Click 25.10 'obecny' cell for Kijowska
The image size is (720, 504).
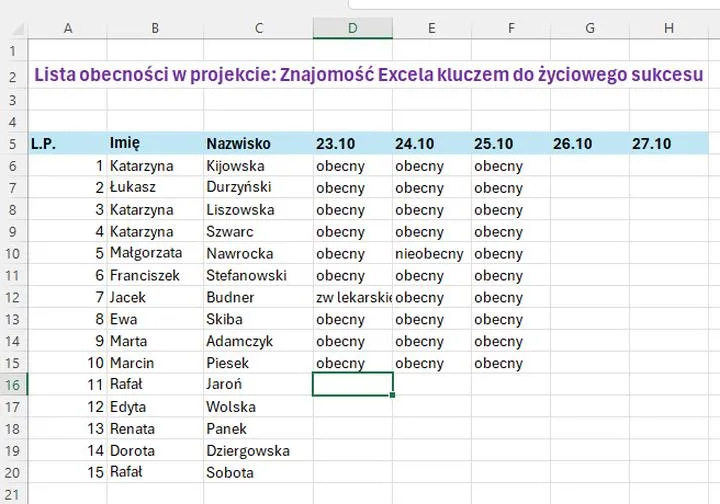click(511, 166)
